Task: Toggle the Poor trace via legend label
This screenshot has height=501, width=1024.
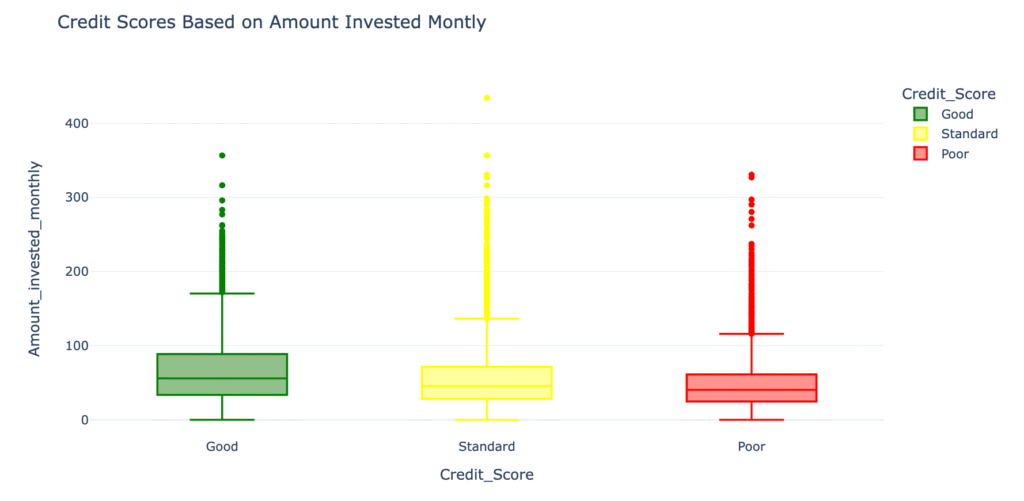Action: click(955, 154)
